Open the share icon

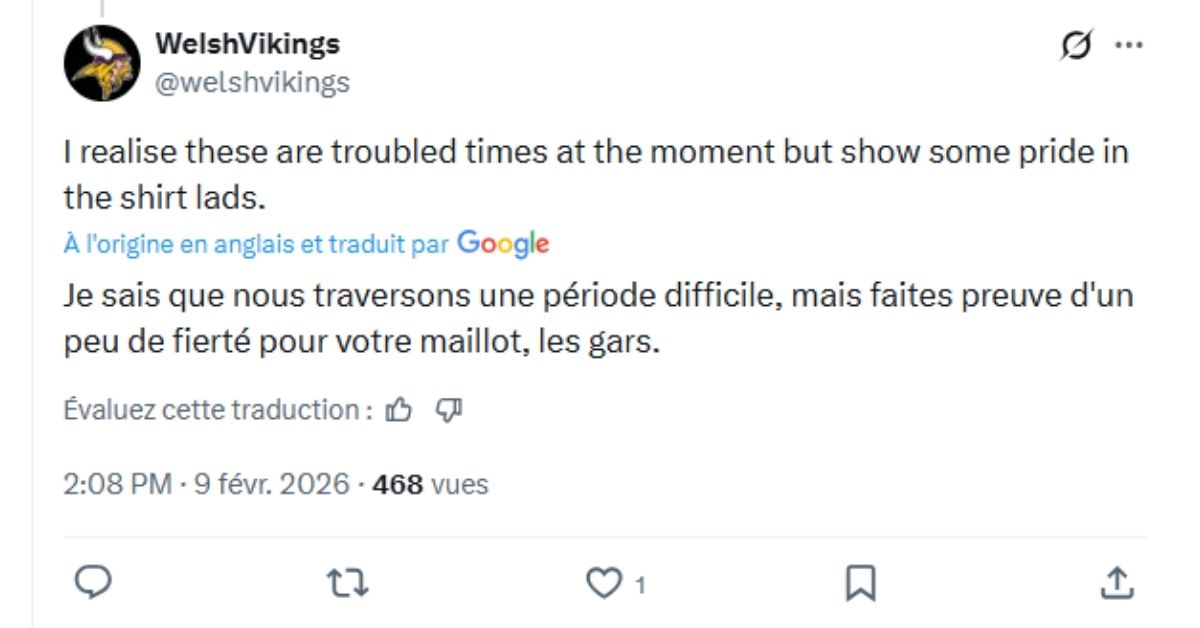click(x=1117, y=583)
